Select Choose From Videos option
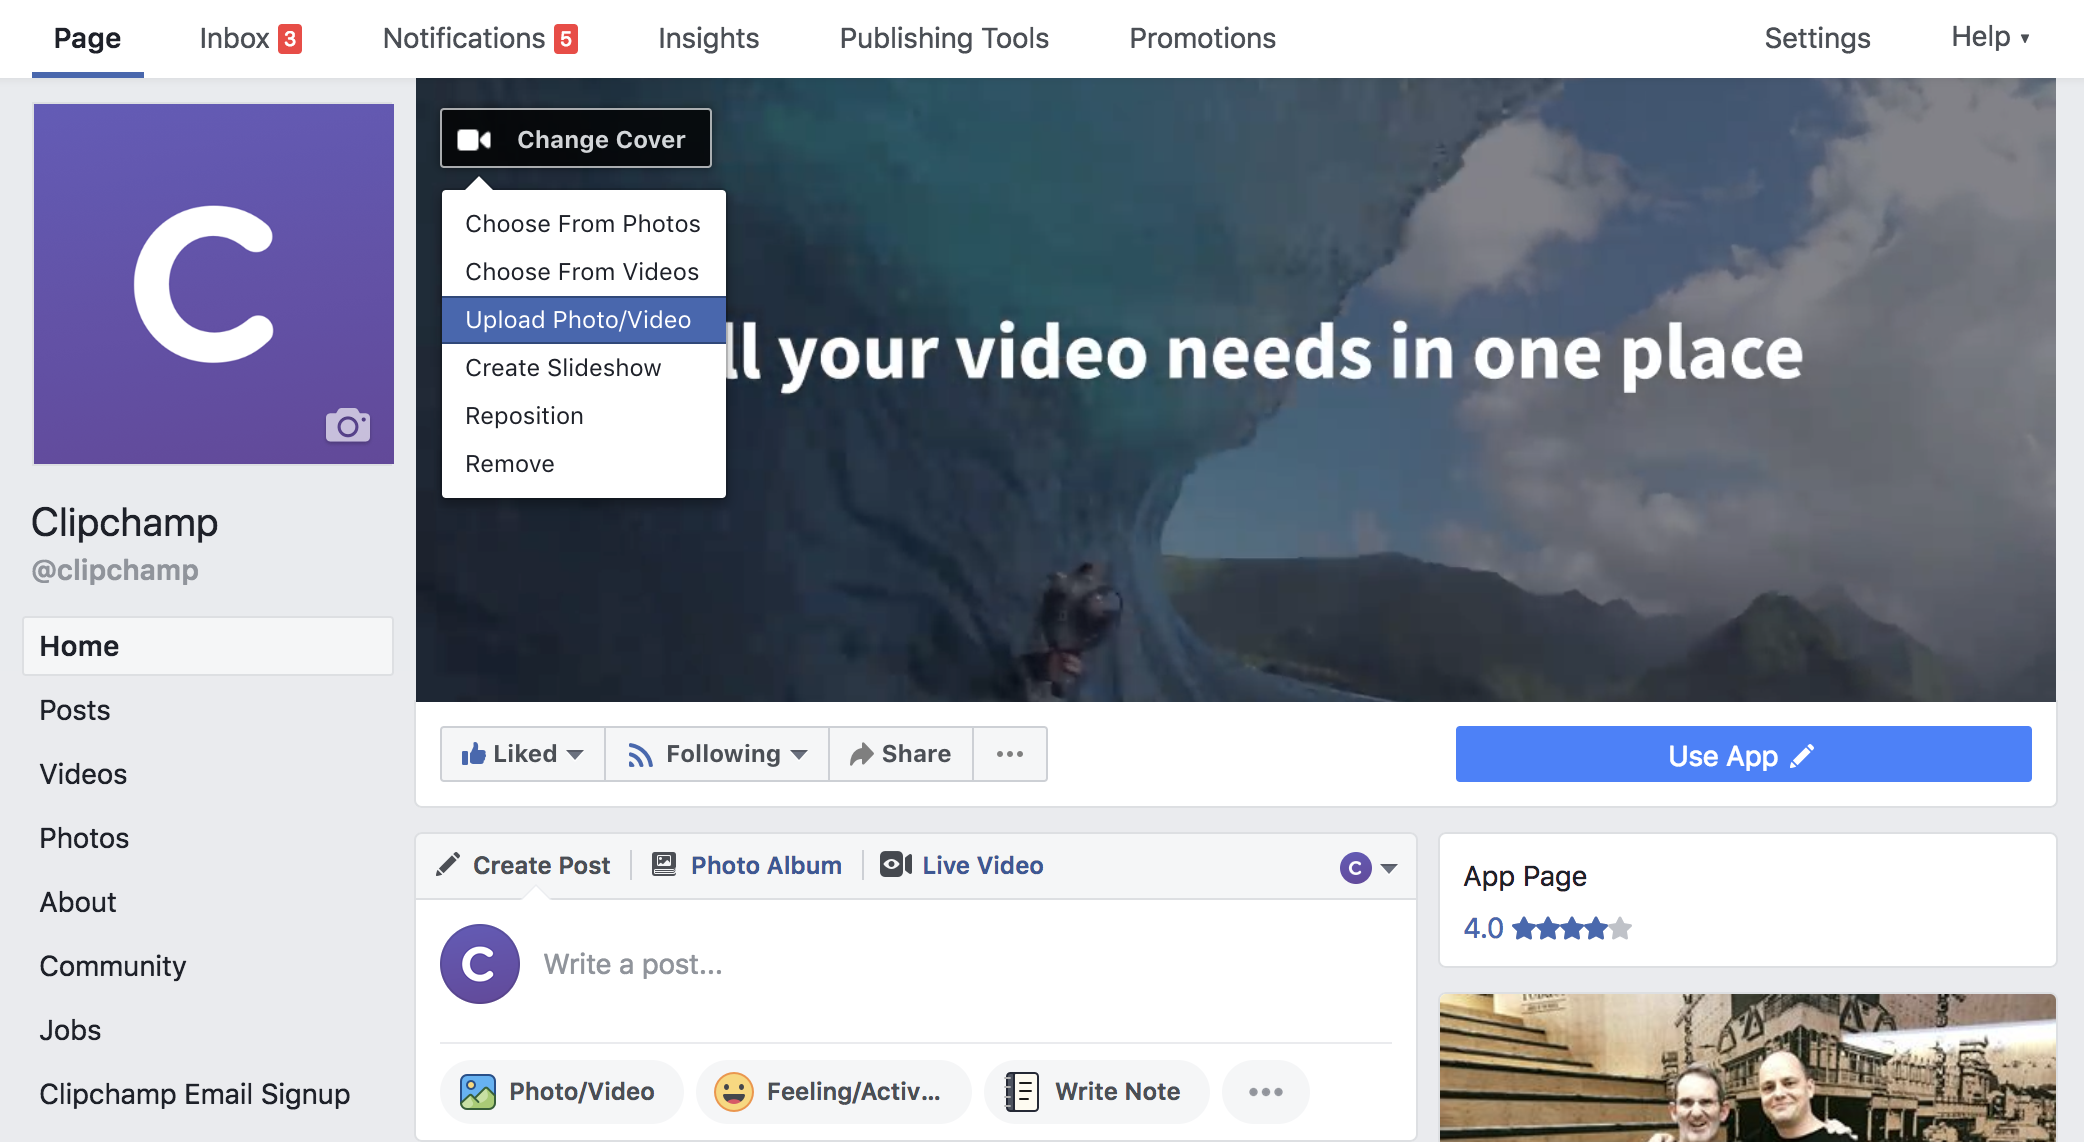Viewport: 2084px width, 1142px height. pyautogui.click(x=582, y=271)
